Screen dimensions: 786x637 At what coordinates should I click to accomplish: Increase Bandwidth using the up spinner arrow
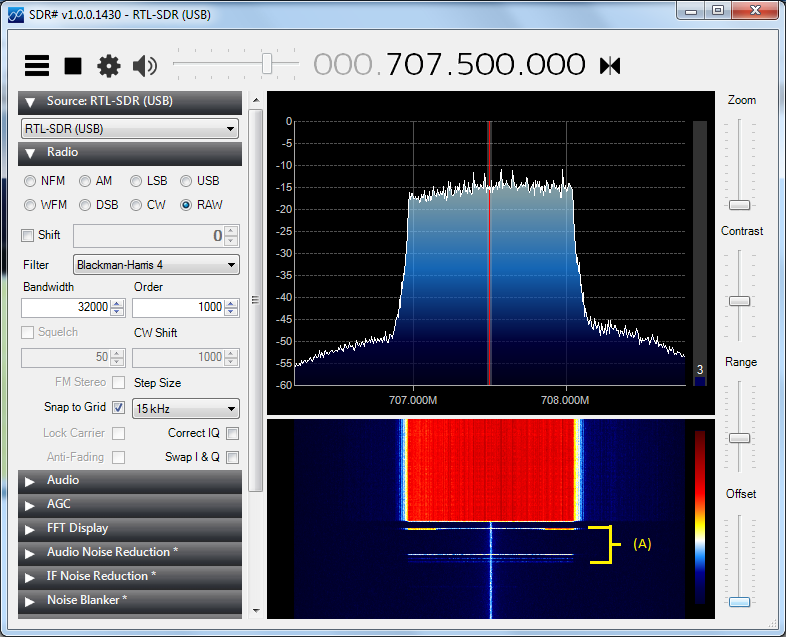point(117,303)
